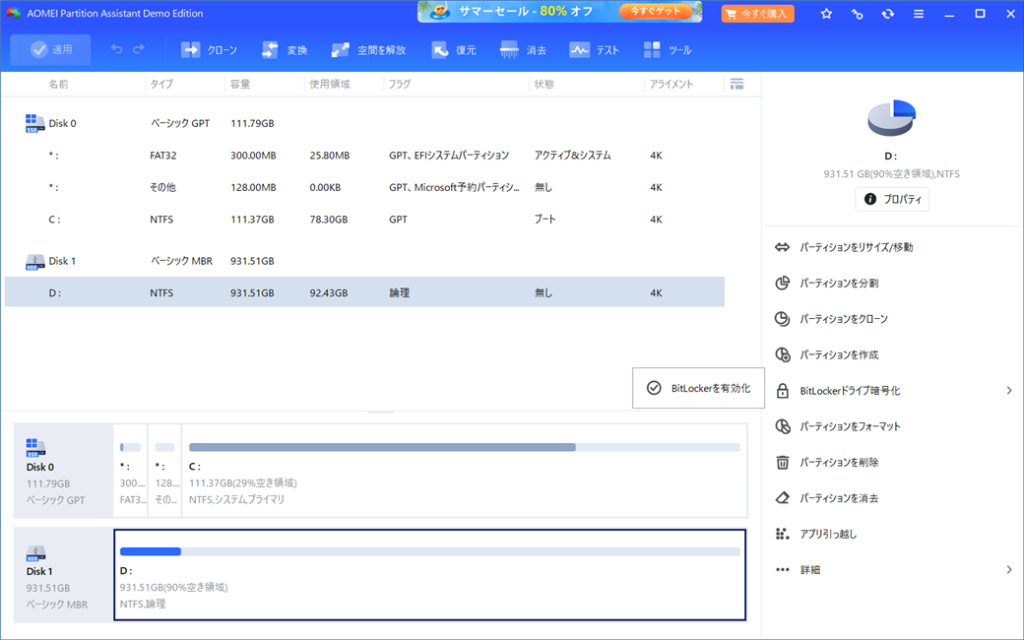Select the Microsoft reserved partition row

pos(364,187)
